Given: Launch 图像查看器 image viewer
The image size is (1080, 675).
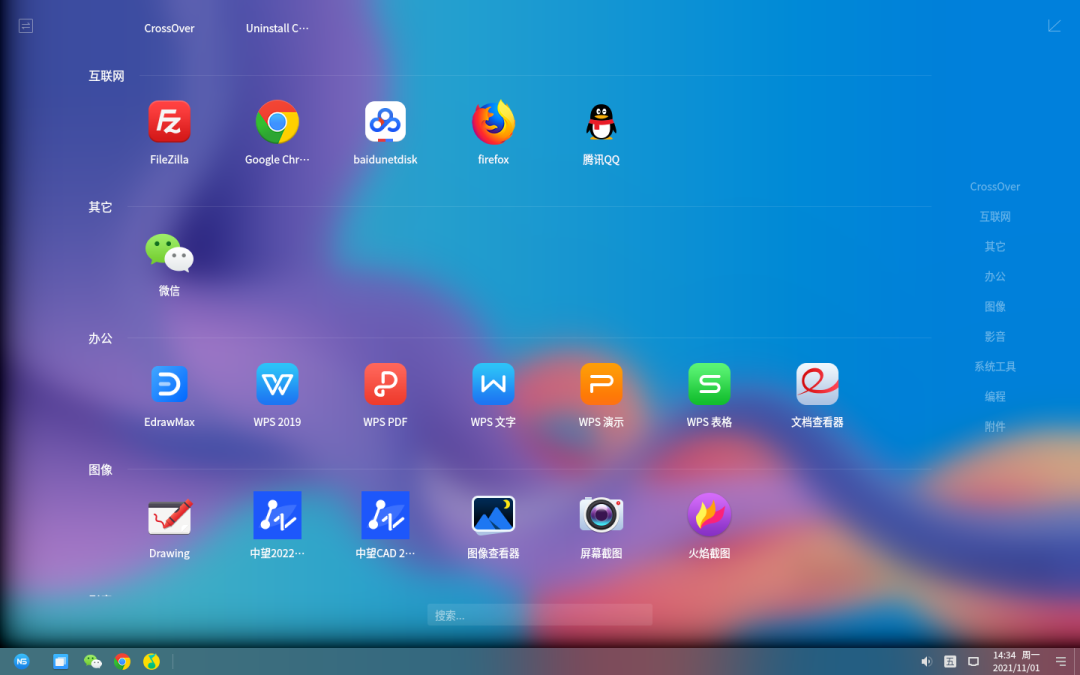Looking at the screenshot, I should [x=493, y=515].
